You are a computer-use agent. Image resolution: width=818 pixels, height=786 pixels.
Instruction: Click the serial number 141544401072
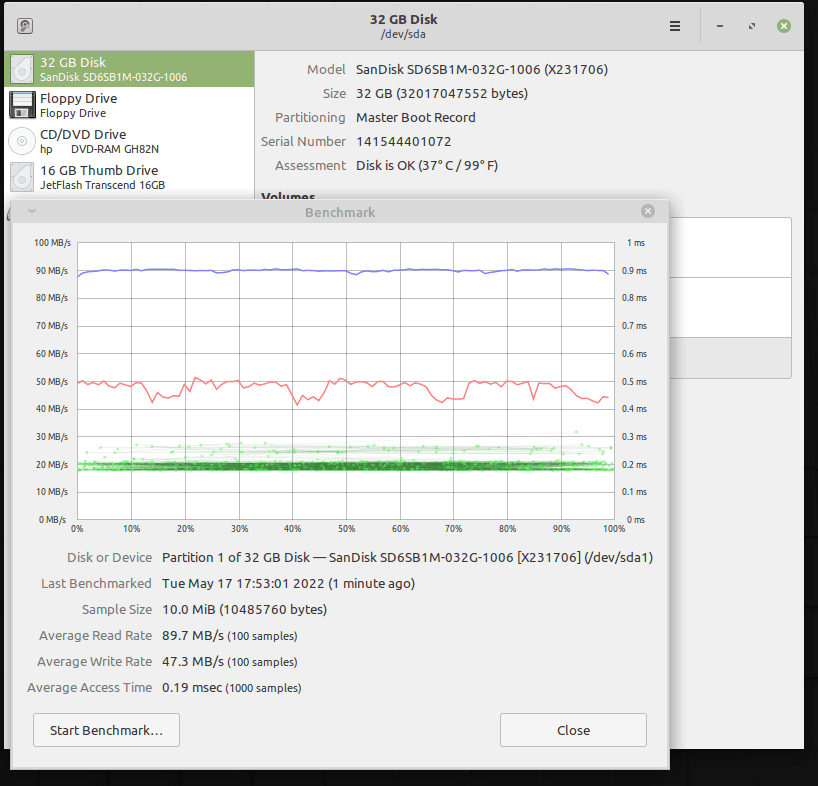[x=404, y=141]
